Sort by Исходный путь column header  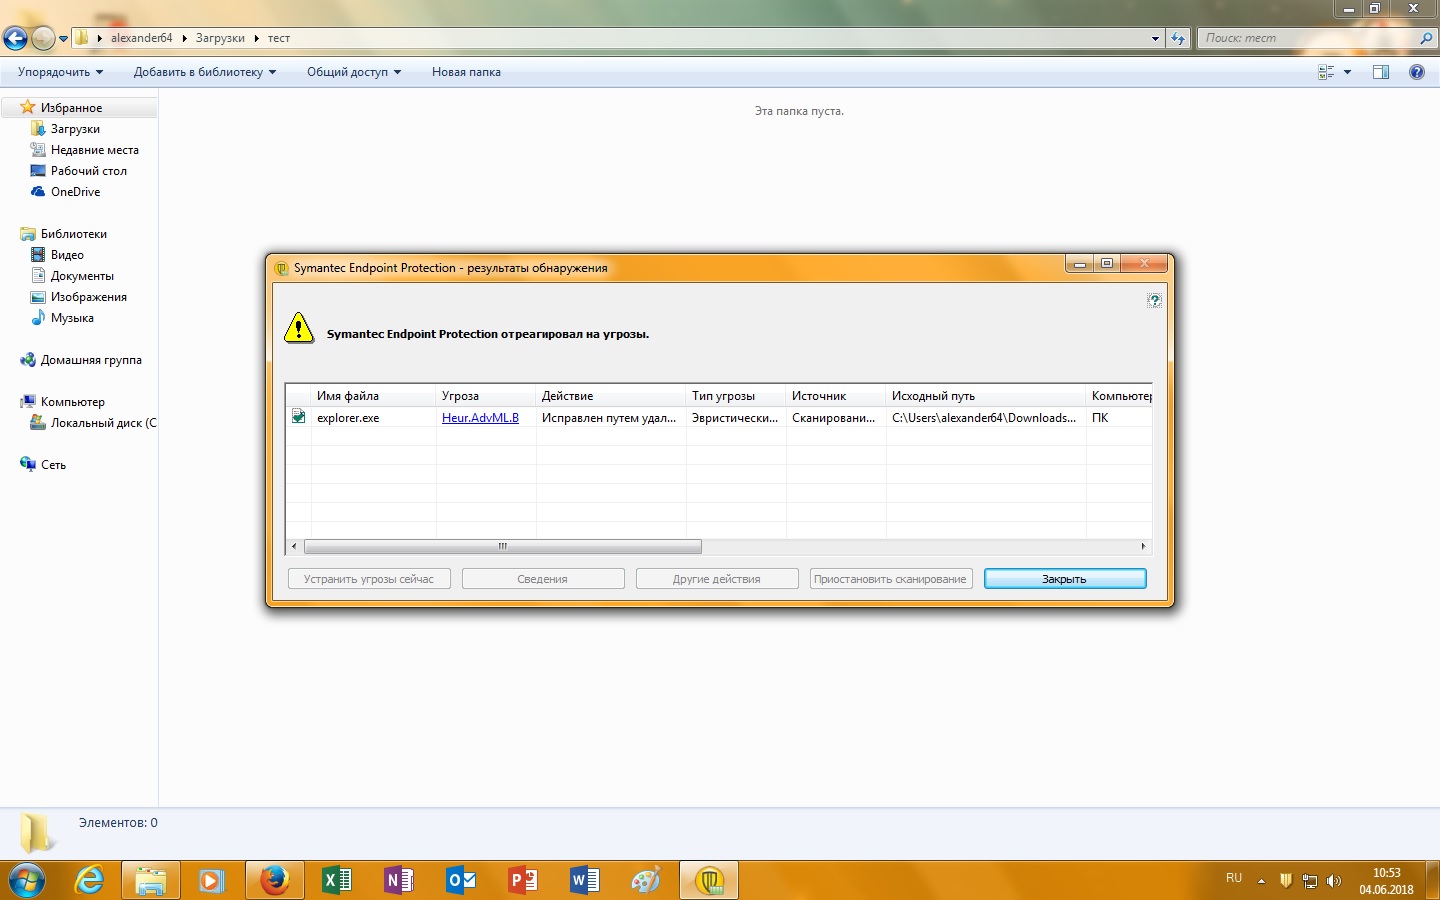(986, 396)
